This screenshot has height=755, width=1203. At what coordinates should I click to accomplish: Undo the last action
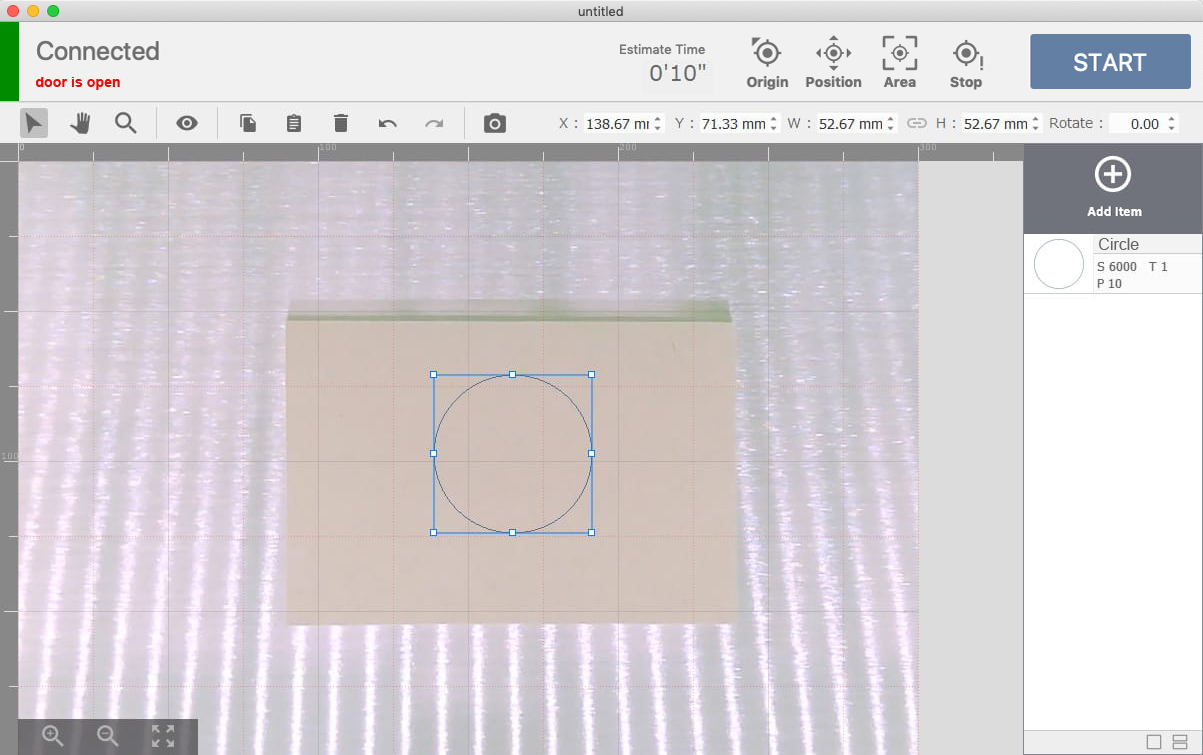coord(388,123)
